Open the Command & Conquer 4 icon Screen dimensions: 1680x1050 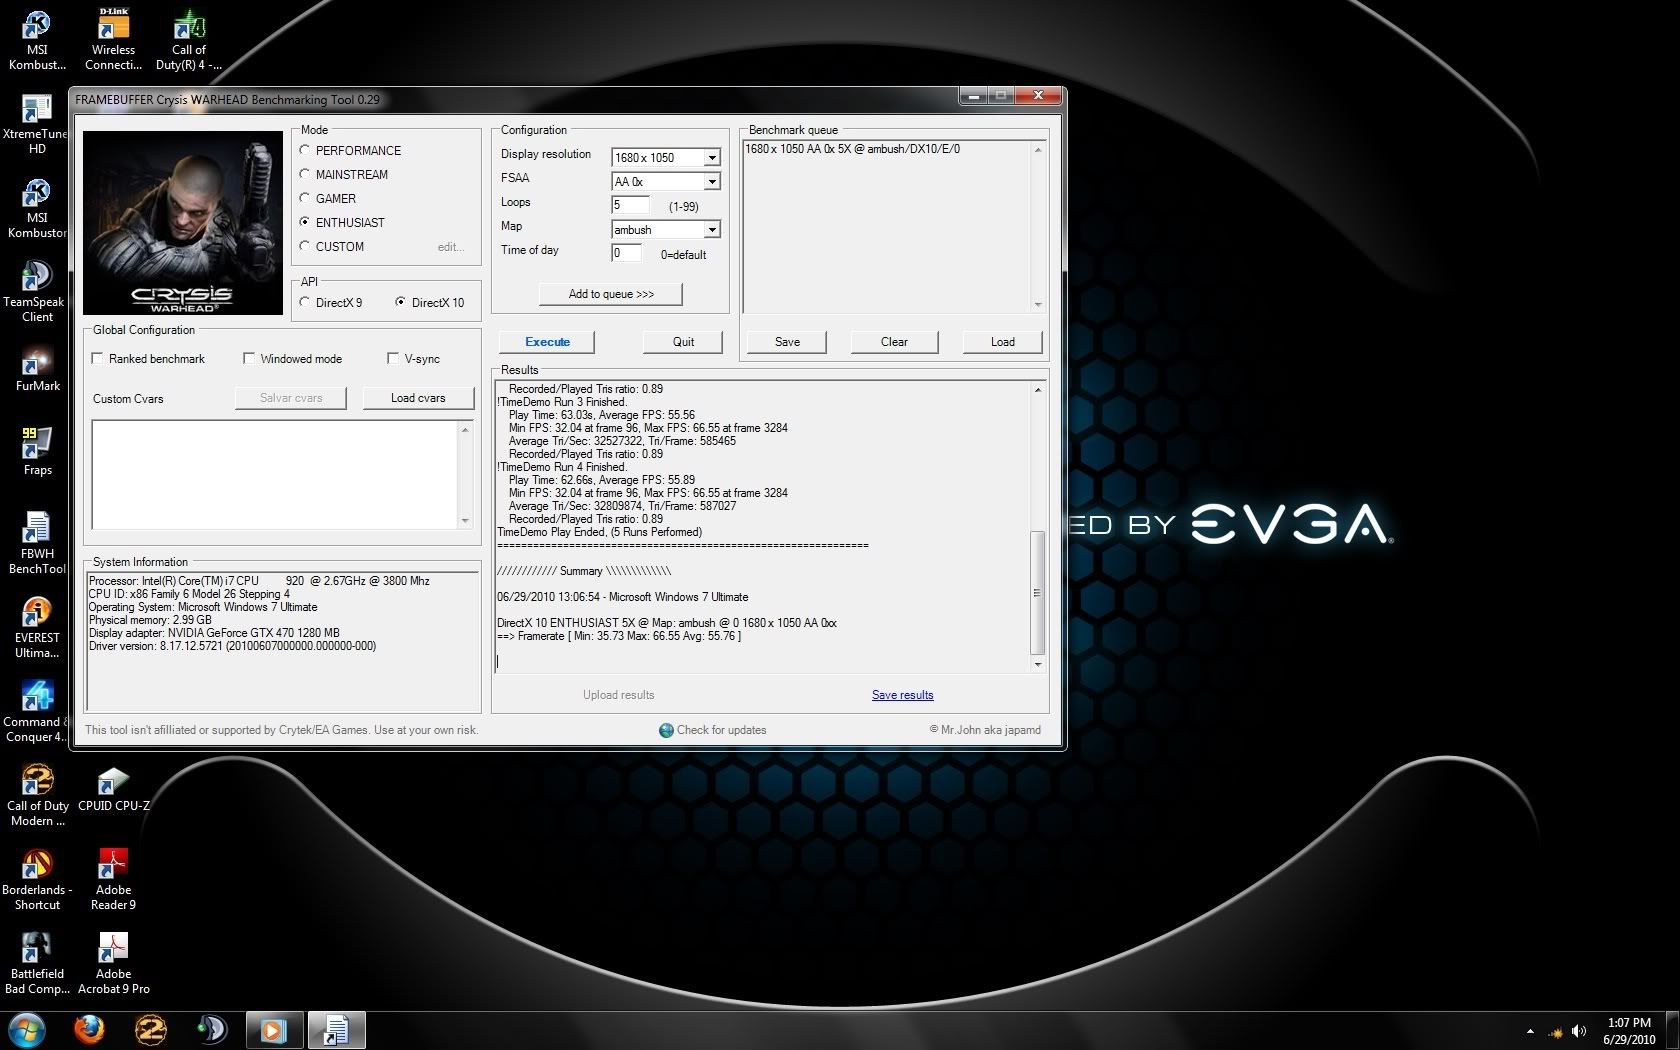point(37,712)
